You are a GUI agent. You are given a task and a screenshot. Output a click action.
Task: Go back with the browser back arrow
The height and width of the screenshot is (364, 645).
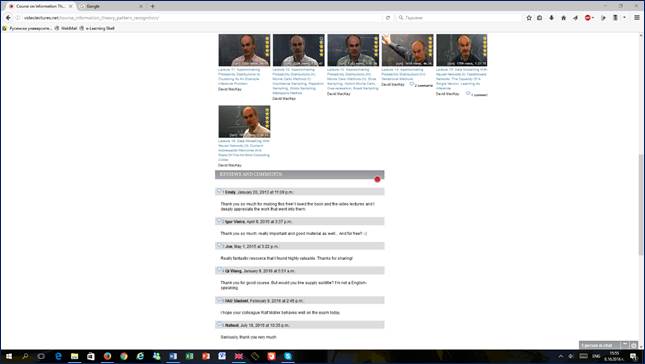coord(8,18)
